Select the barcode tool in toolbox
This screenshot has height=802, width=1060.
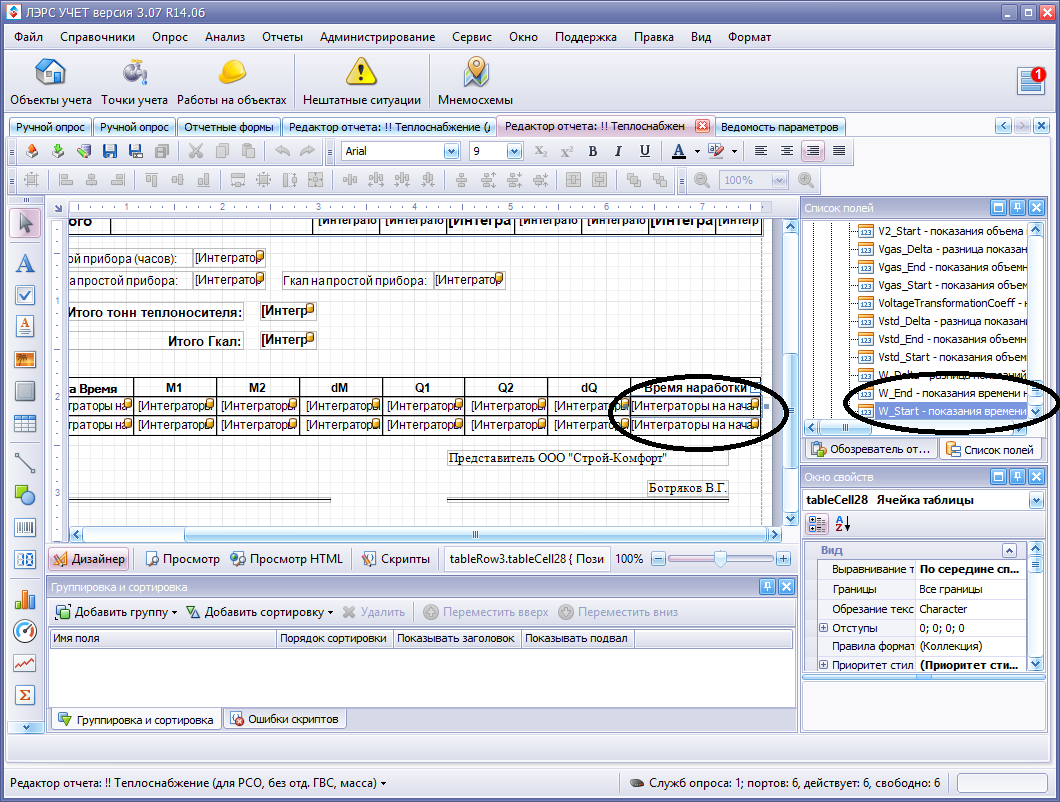point(25,528)
